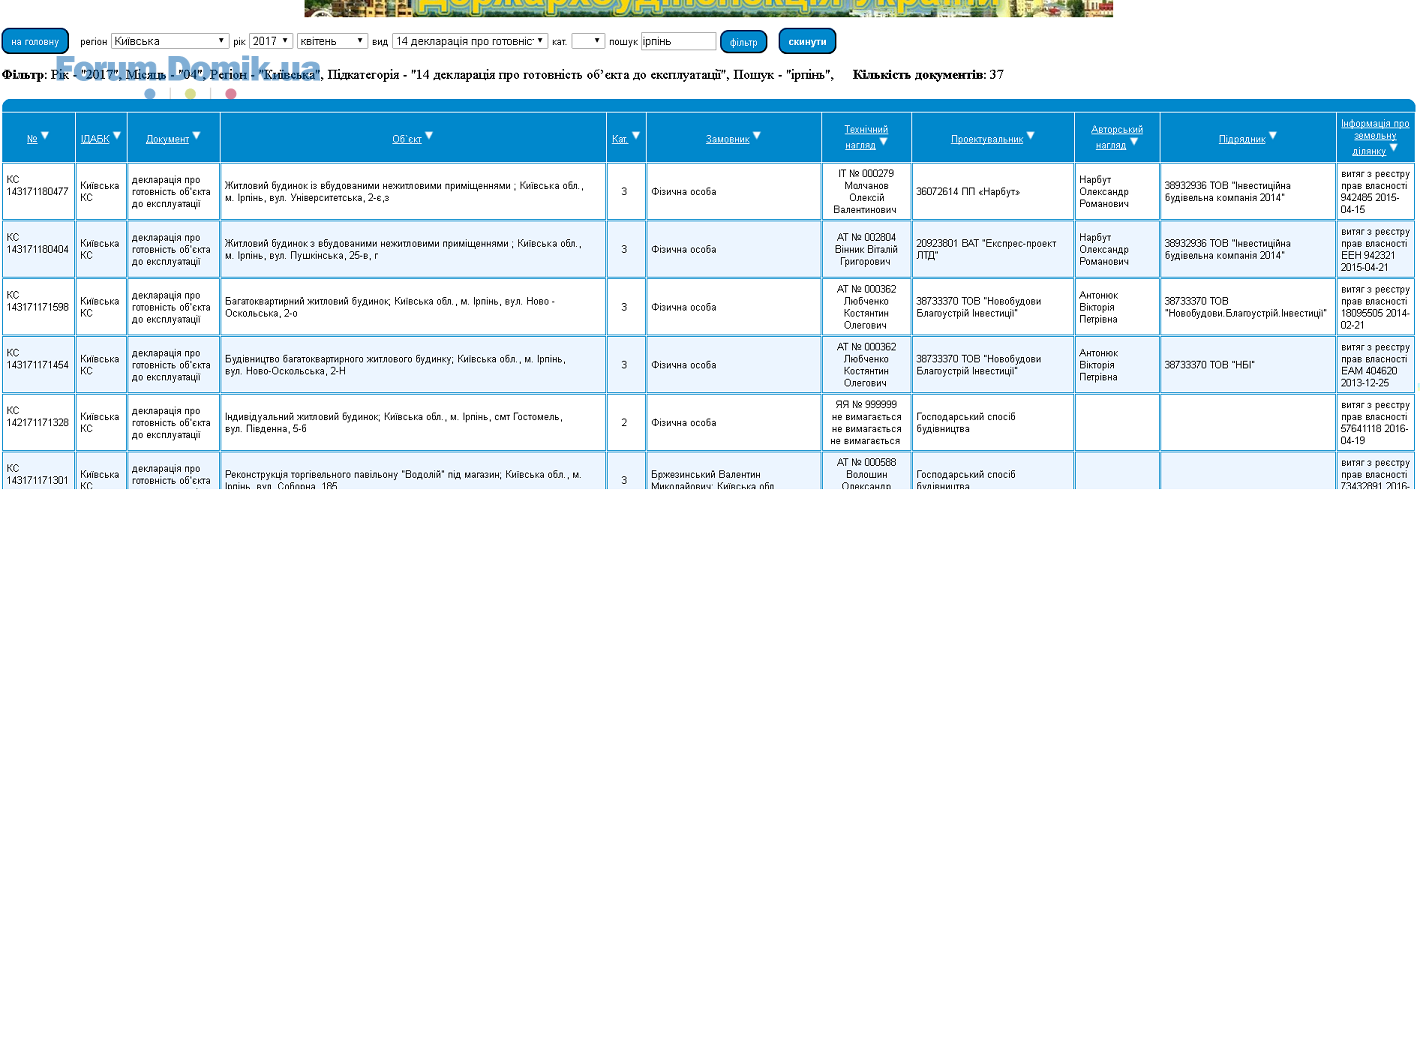The width and height of the screenshot is (1420, 1051).
Task: Click land info cell 'ЕАМ 404620 2013-12-25'
Action: pos(1375,365)
